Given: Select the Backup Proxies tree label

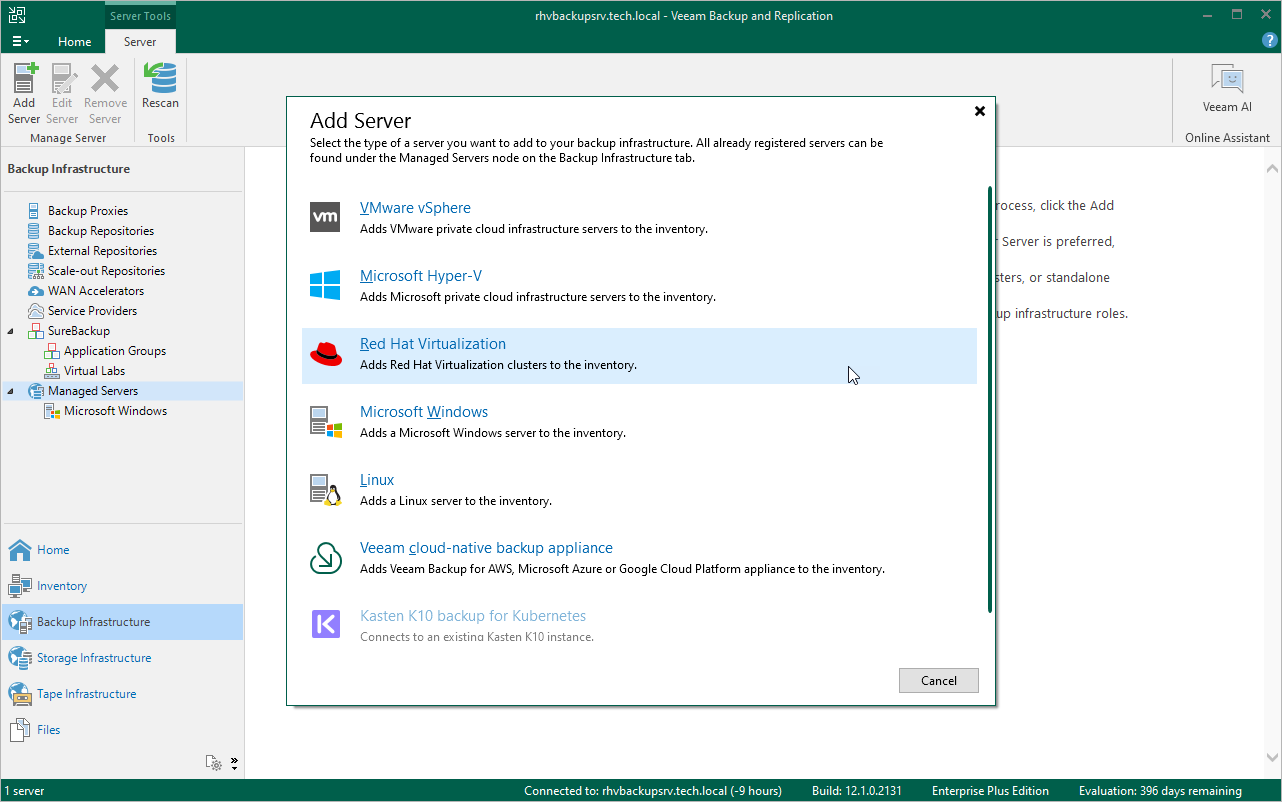Looking at the screenshot, I should pyautogui.click(x=88, y=211).
